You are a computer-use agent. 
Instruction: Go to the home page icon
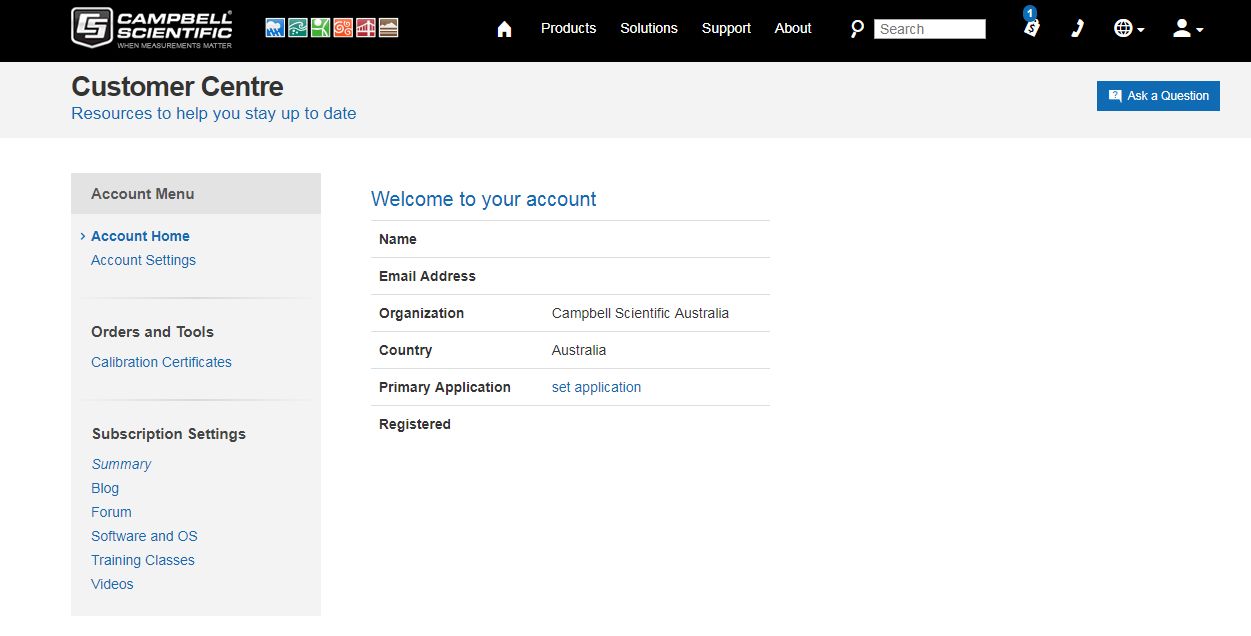pos(504,29)
